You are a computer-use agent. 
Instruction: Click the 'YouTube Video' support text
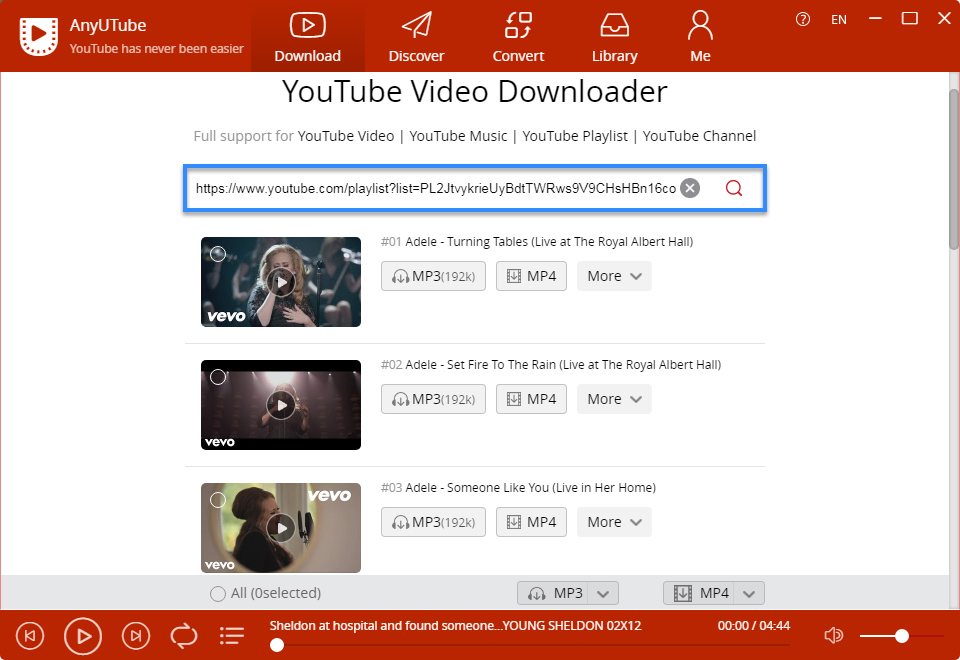(x=346, y=136)
